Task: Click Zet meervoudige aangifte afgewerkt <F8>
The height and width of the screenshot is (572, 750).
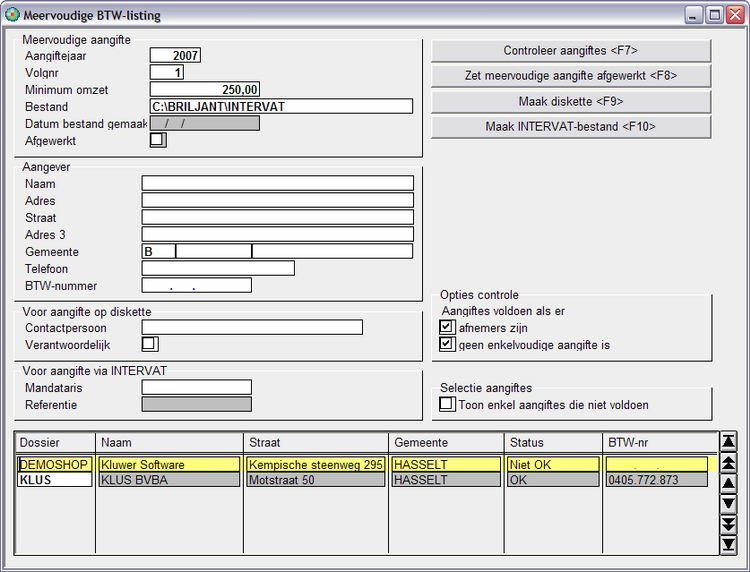Action: pos(571,76)
